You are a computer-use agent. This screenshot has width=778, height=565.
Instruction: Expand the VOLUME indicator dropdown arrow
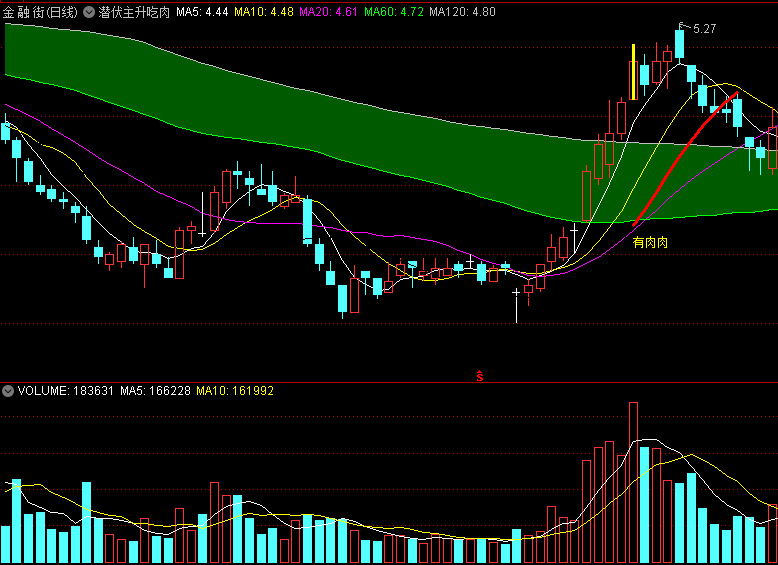pos(7,391)
